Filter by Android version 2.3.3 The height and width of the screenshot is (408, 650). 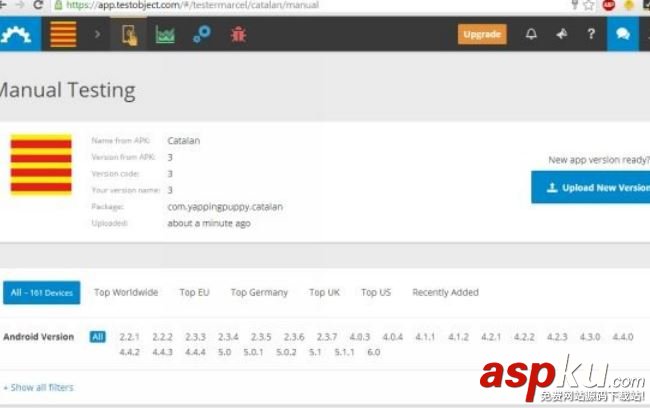point(195,337)
